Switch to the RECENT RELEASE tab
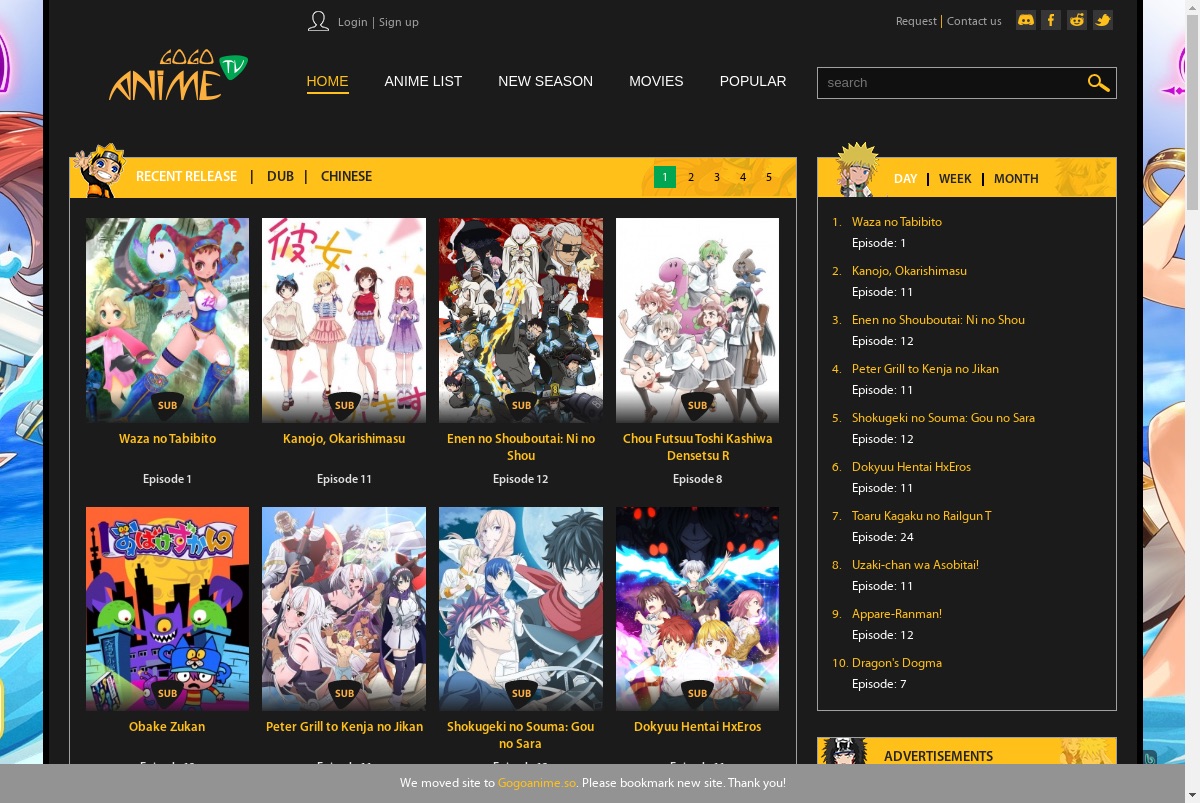 pos(186,176)
